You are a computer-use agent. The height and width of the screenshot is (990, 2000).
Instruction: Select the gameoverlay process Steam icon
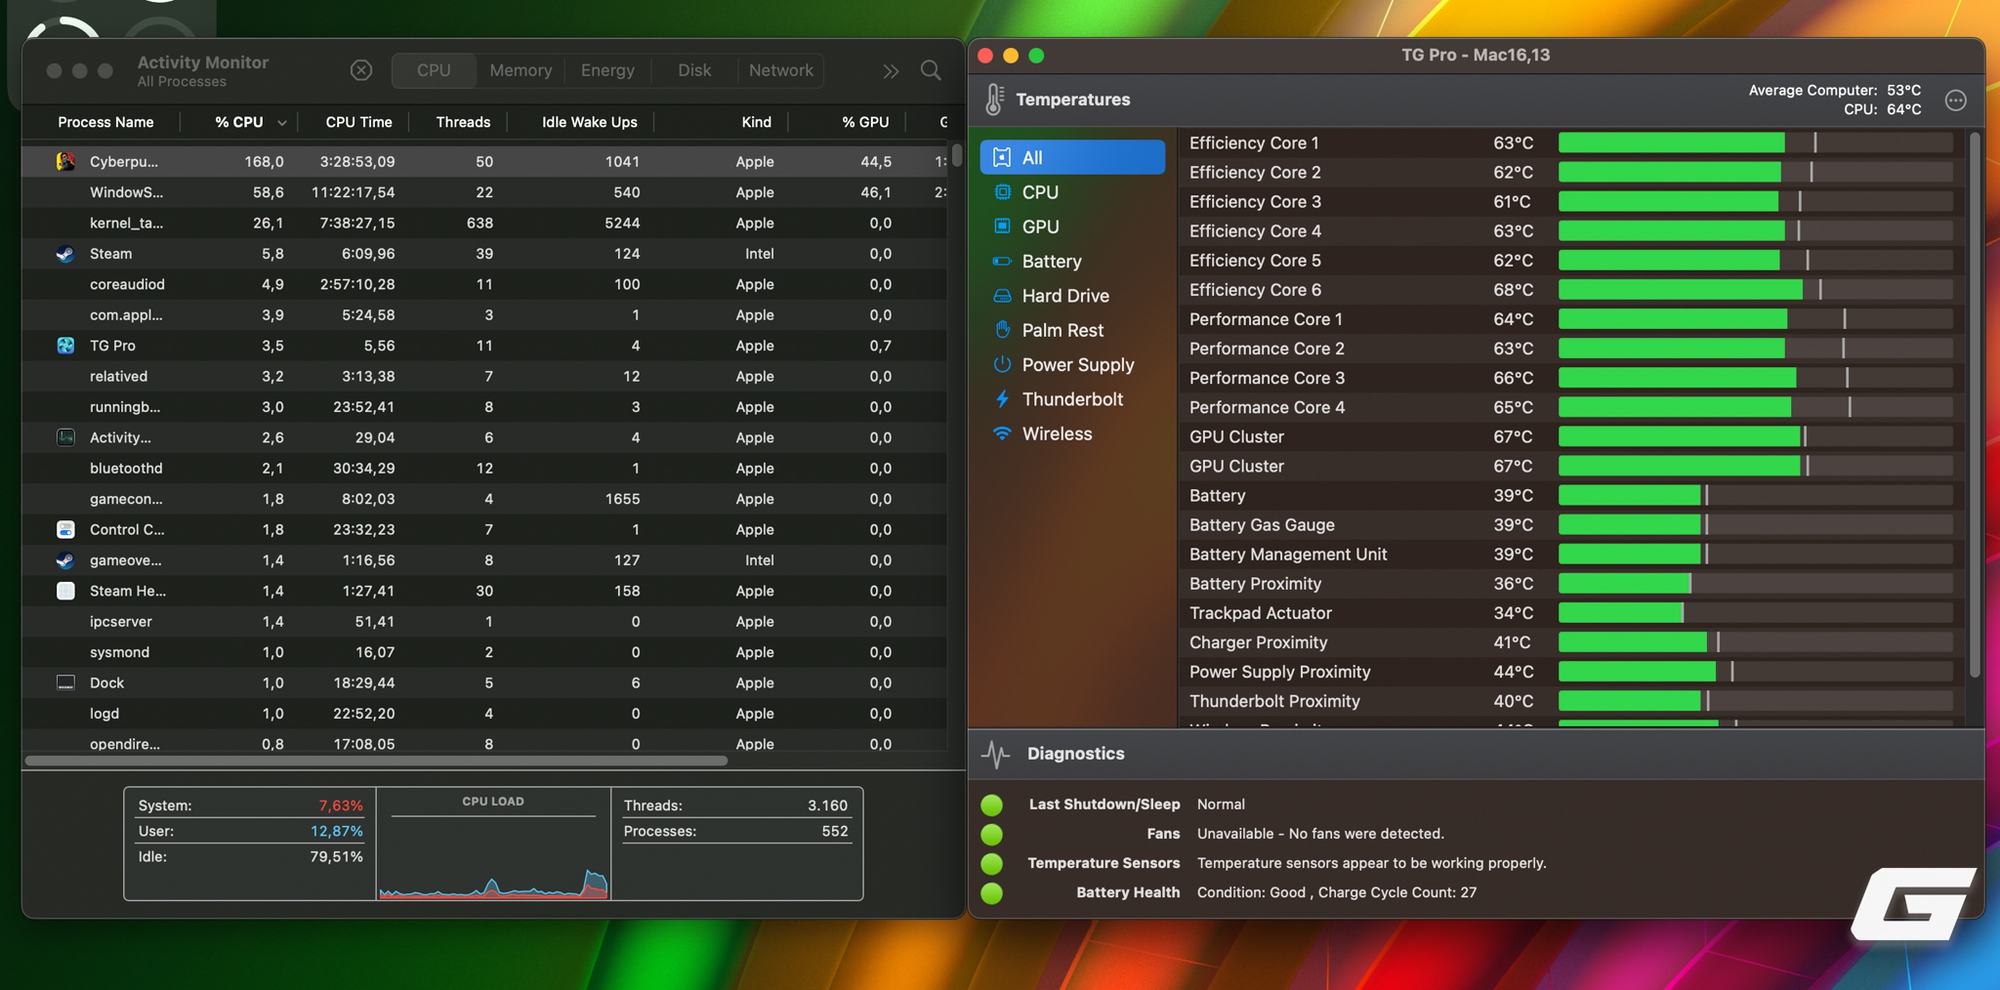[66, 561]
